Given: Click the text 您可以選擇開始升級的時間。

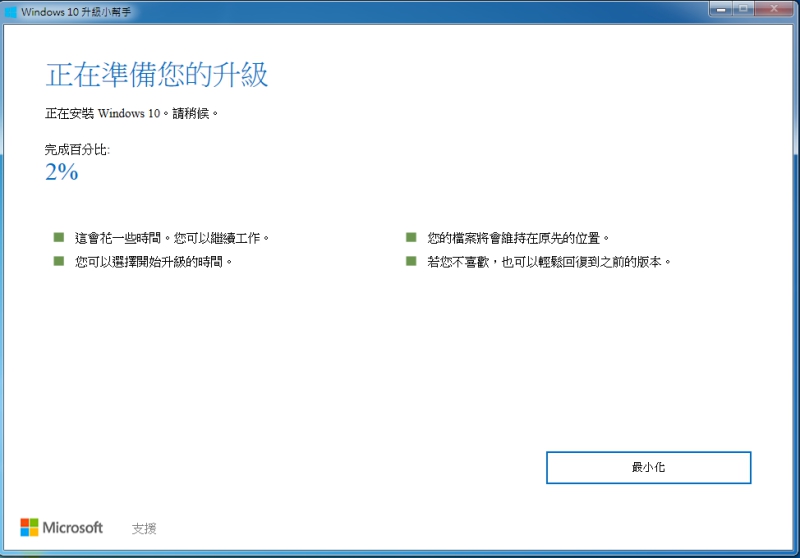Looking at the screenshot, I should tap(154, 262).
